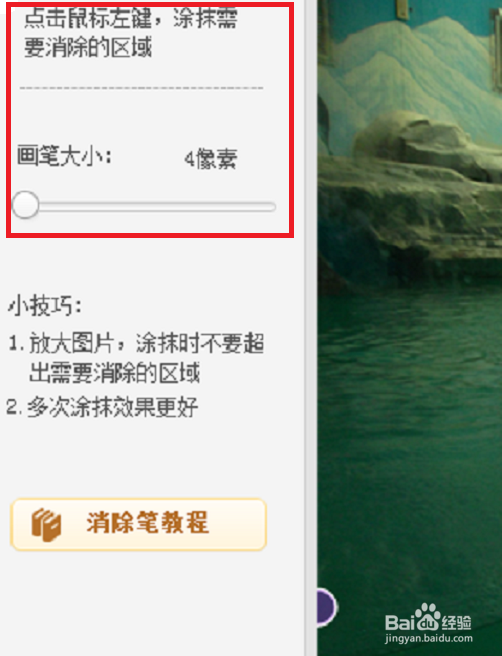This screenshot has width=502, height=656.
Task: Click the purple circle at image bottom
Action: click(327, 607)
